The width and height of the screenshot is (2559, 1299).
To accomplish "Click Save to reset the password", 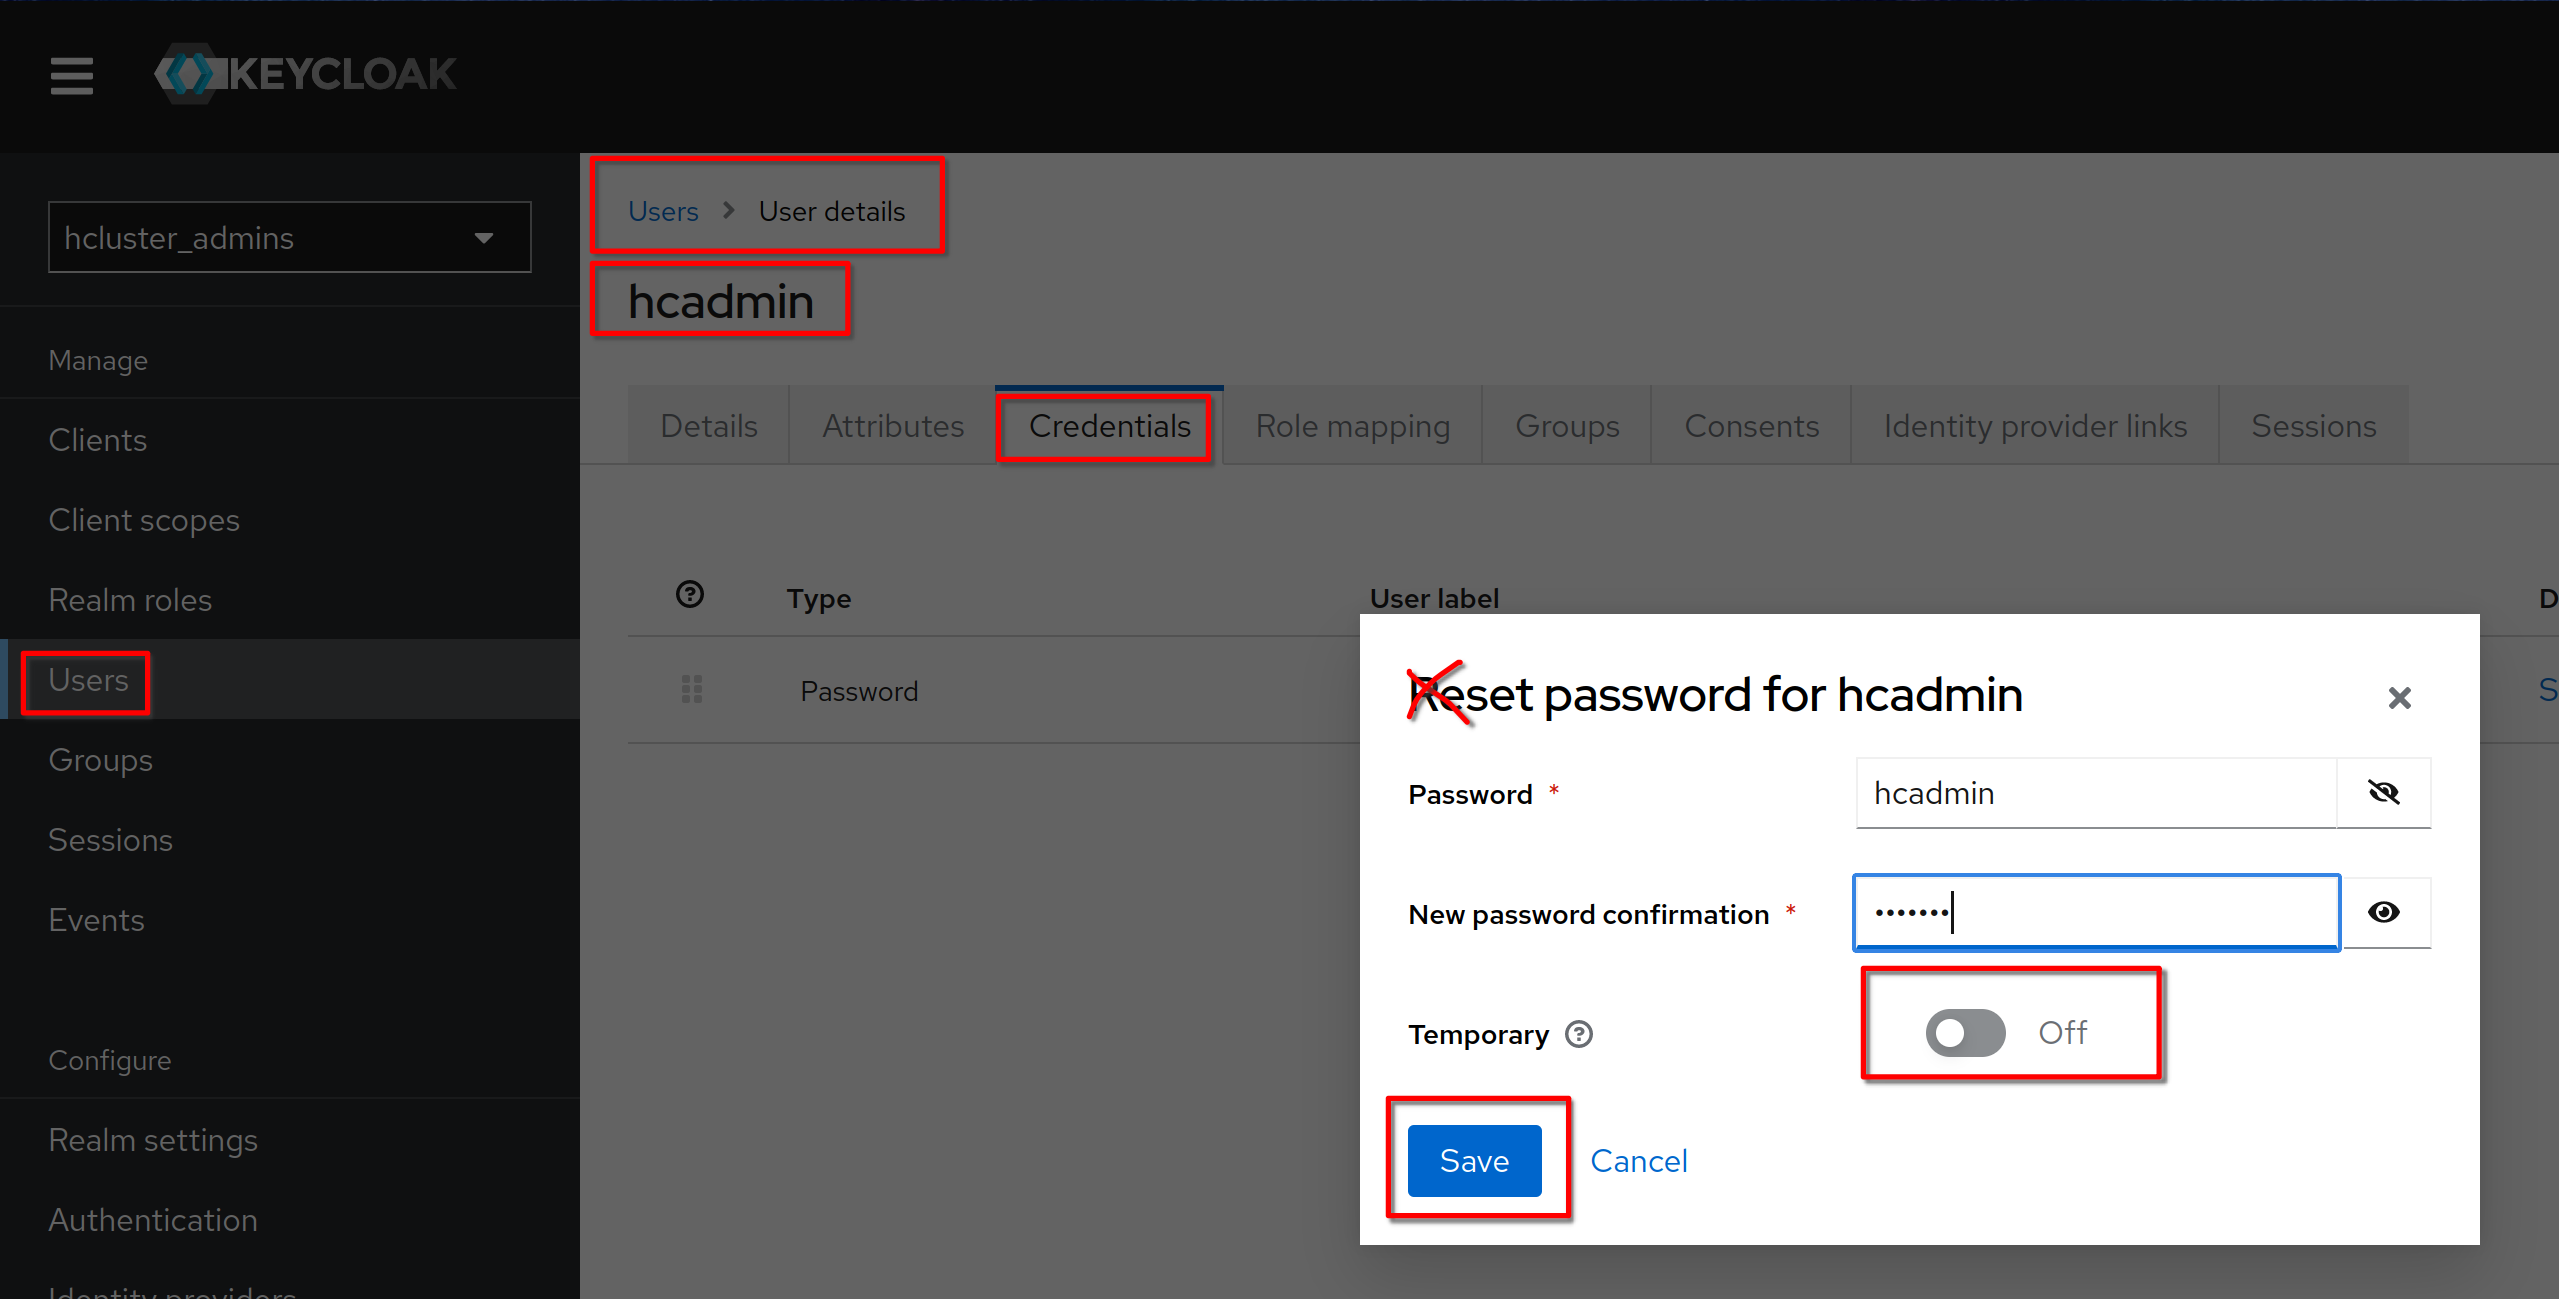I will pyautogui.click(x=1474, y=1161).
